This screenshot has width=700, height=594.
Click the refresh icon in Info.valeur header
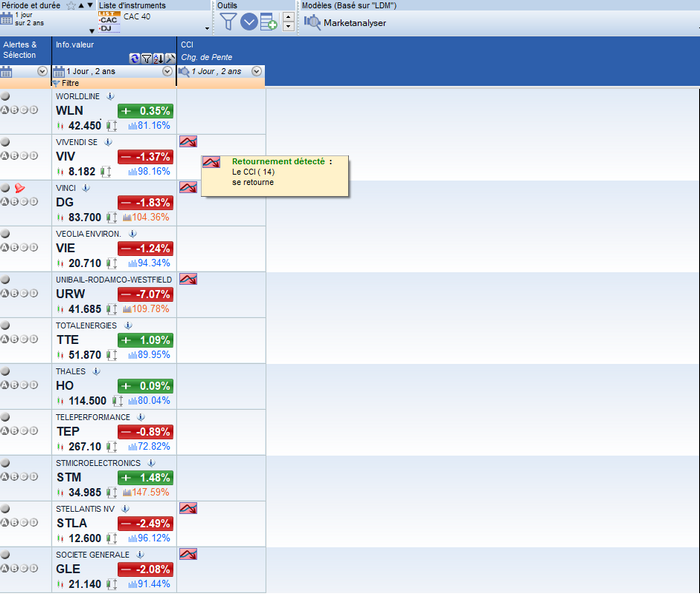[x=134, y=58]
